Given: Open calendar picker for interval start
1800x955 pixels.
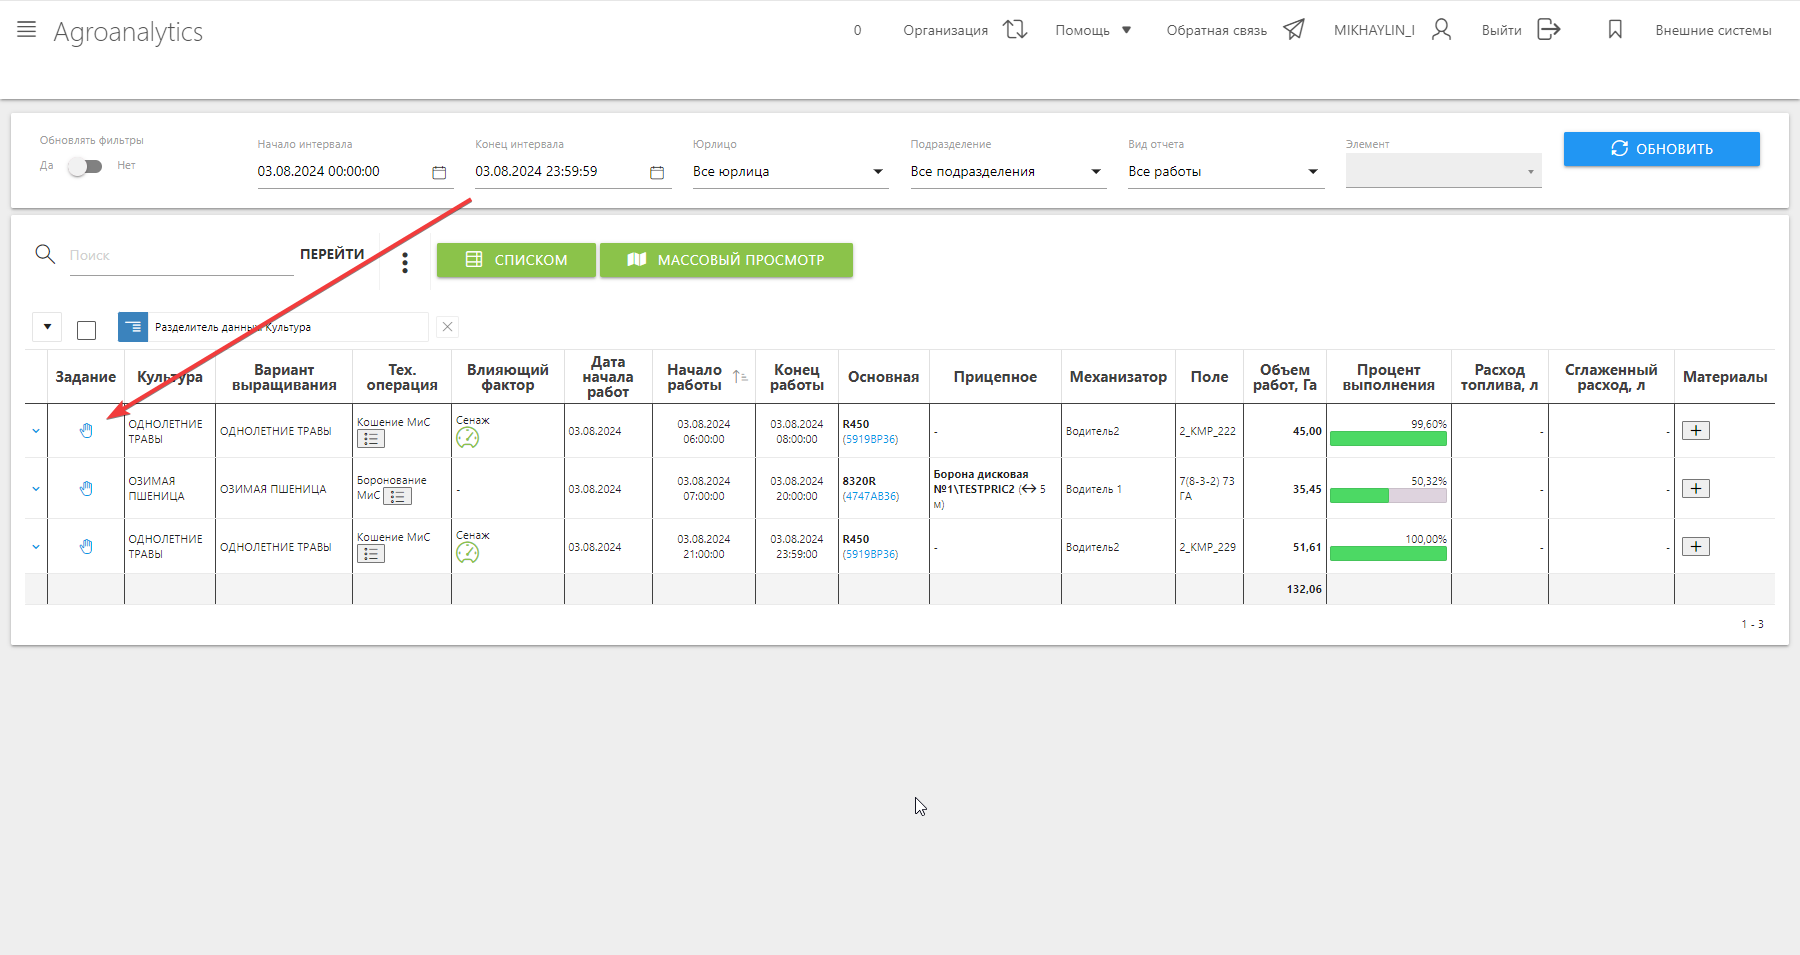Looking at the screenshot, I should [x=439, y=172].
